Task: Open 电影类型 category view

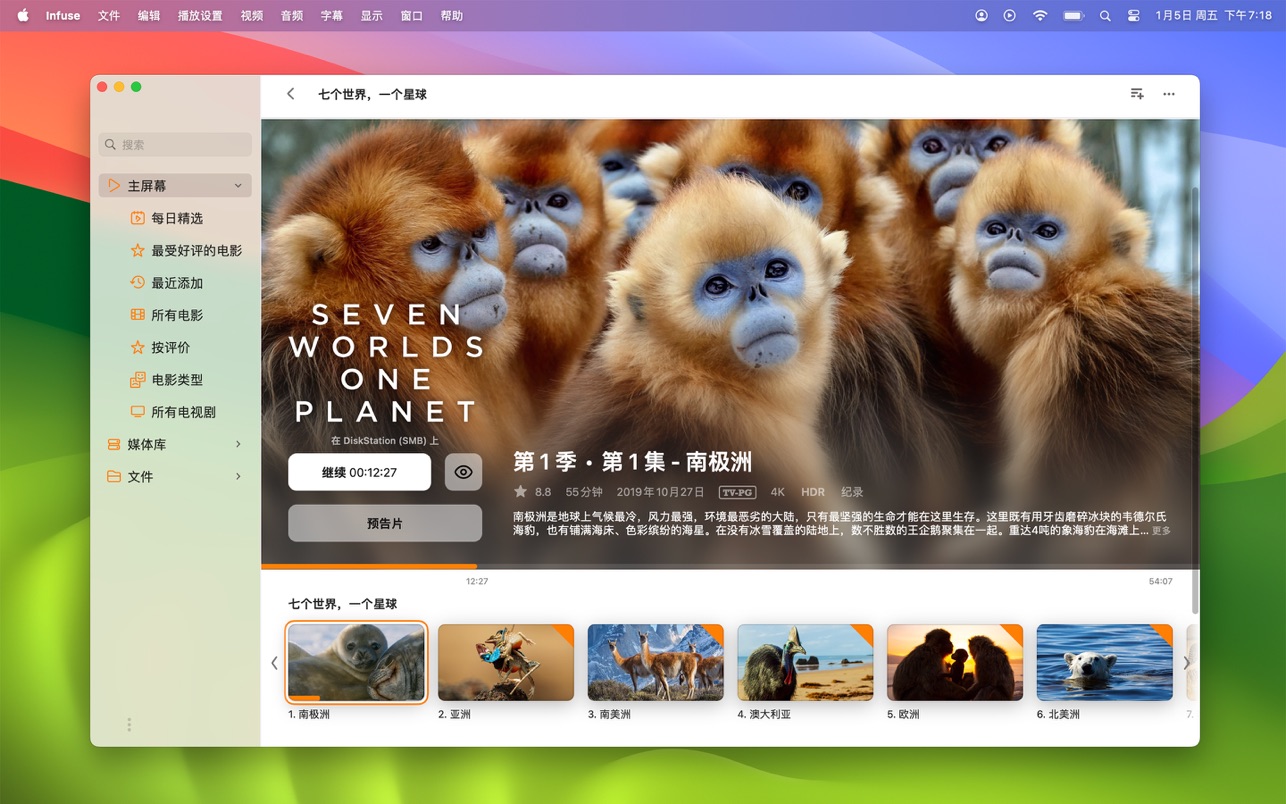Action: pyautogui.click(x=177, y=380)
